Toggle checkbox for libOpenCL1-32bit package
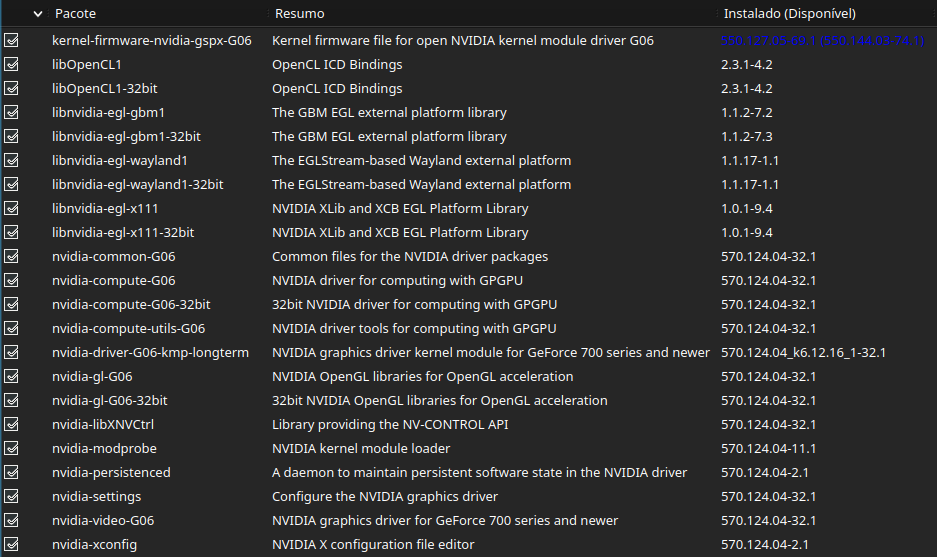The width and height of the screenshot is (937, 557). tap(11, 88)
